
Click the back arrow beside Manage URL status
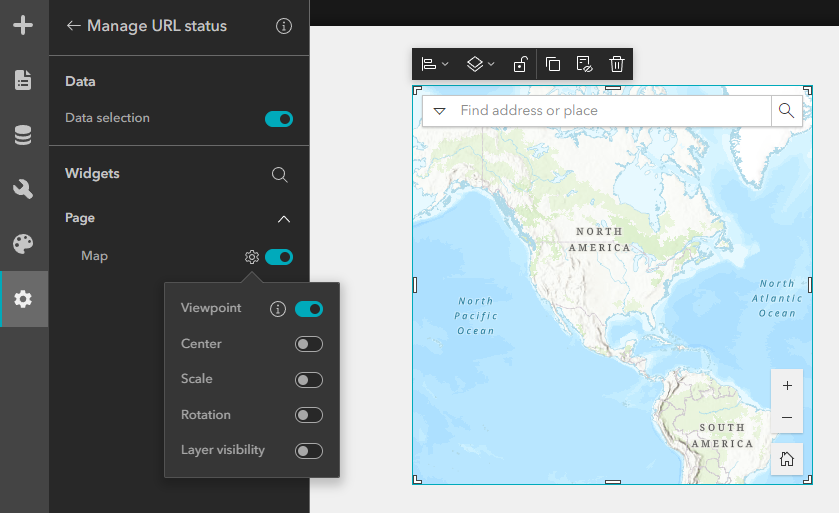pos(73,26)
